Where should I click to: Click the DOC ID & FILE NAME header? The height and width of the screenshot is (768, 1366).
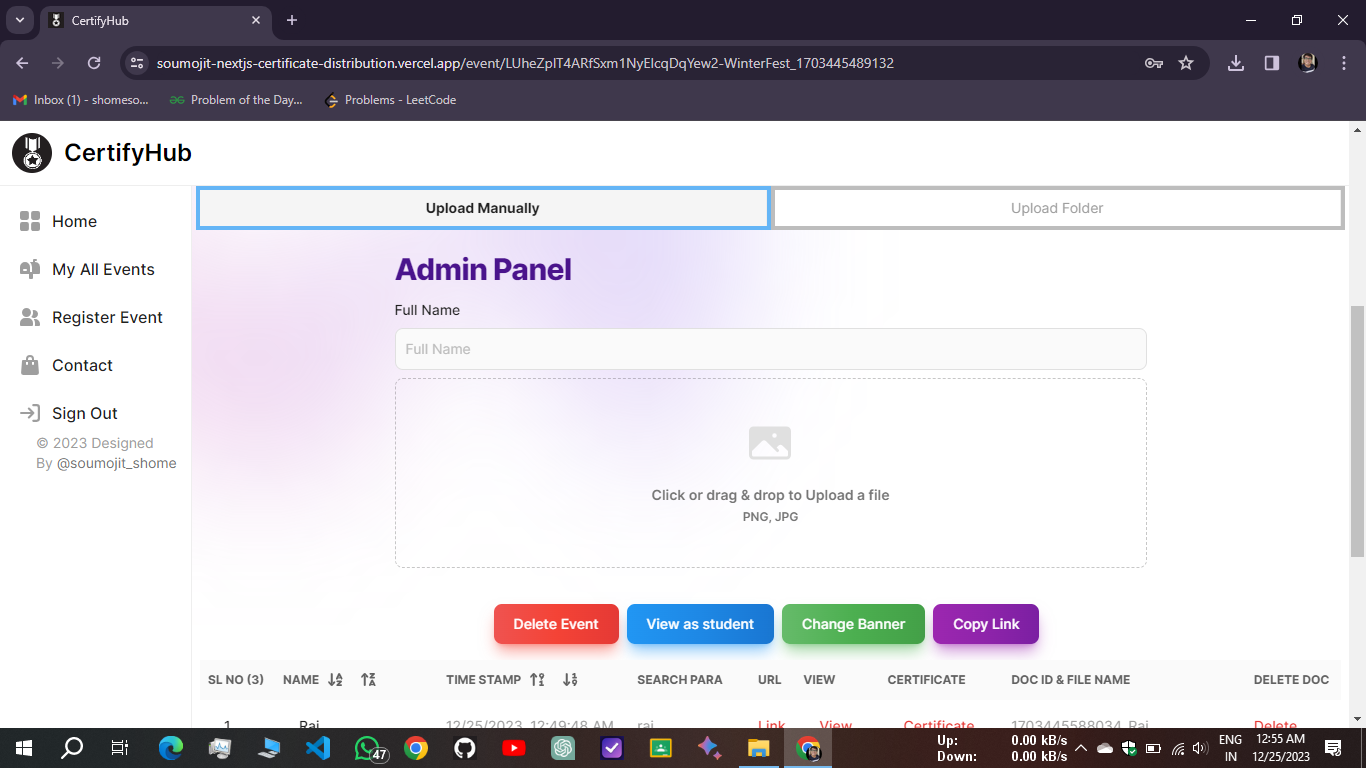pos(1071,679)
